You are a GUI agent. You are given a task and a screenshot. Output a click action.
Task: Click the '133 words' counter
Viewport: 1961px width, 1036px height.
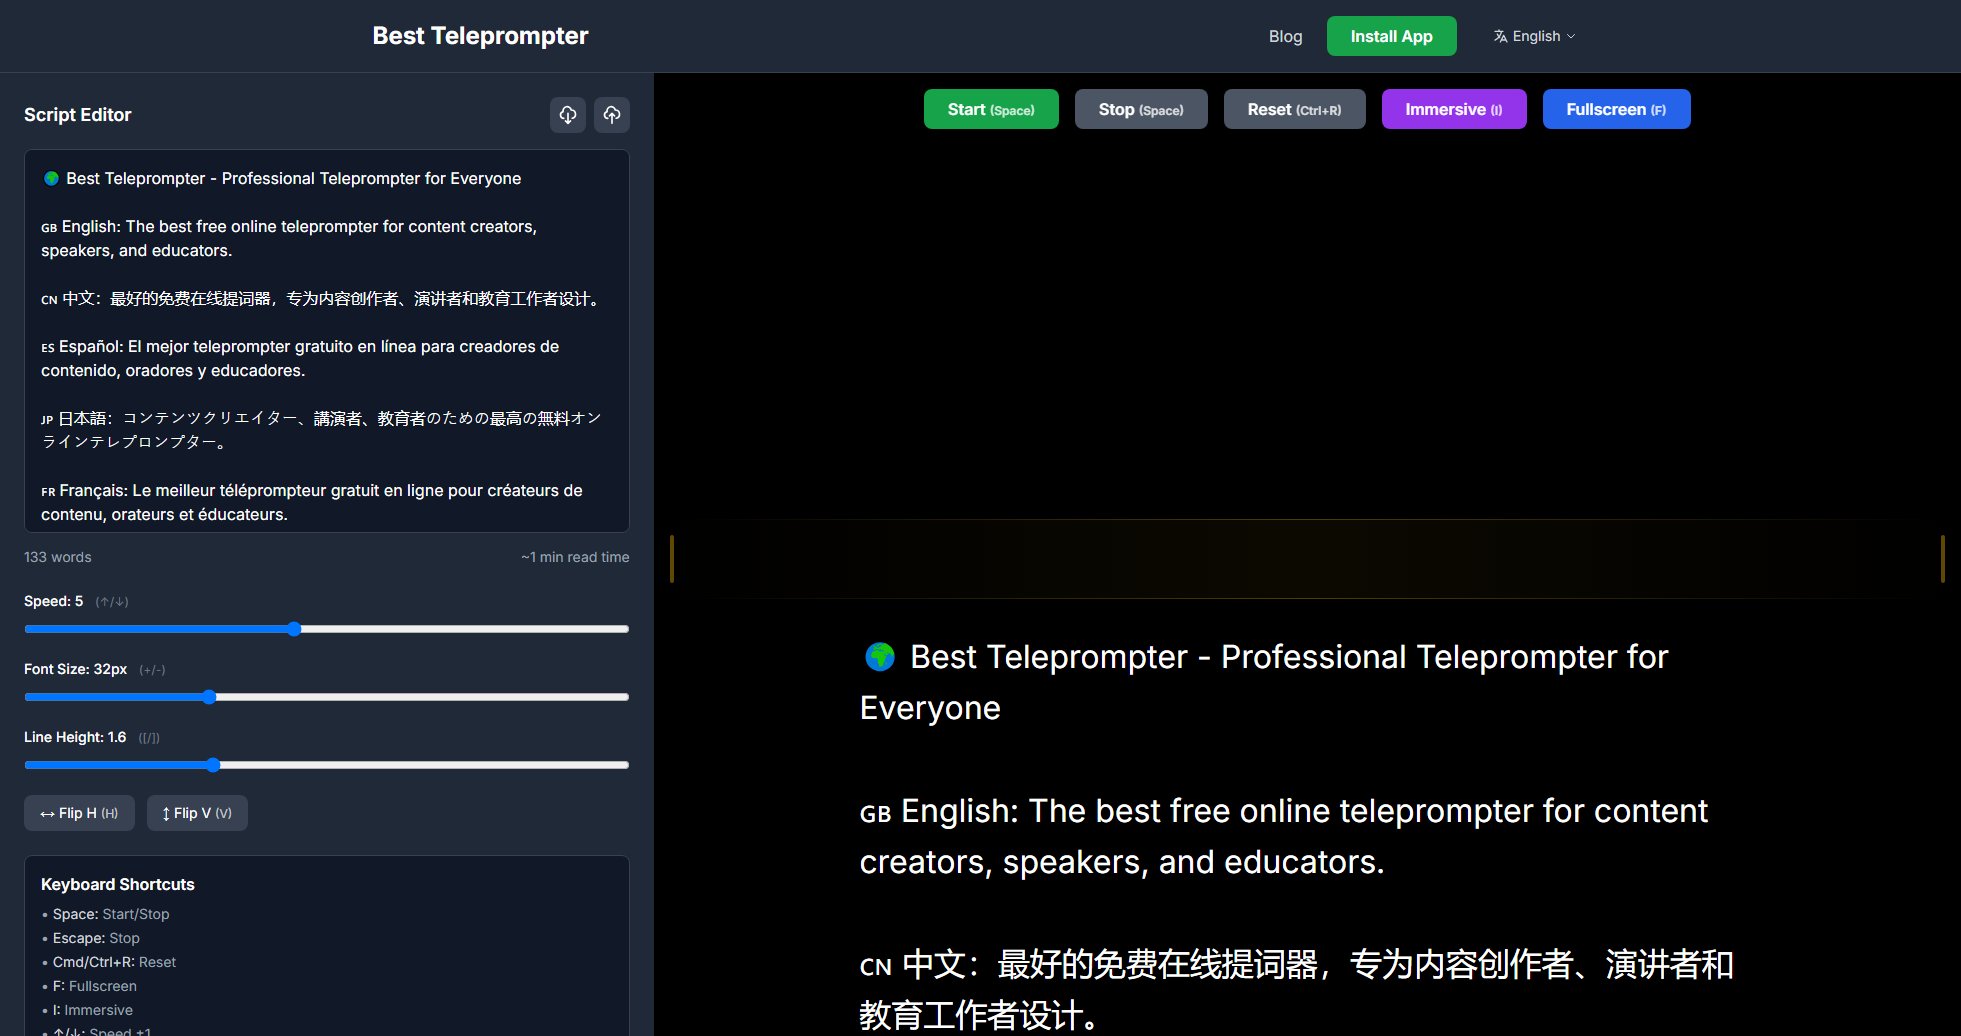pos(58,557)
